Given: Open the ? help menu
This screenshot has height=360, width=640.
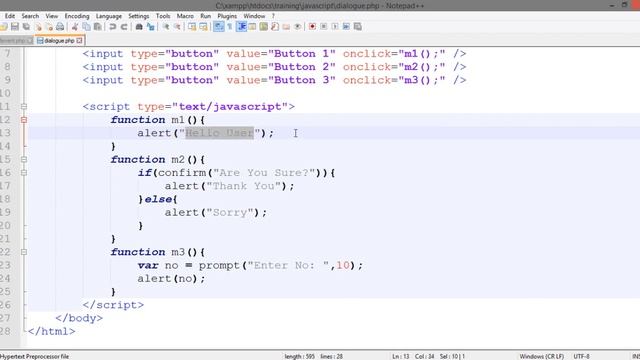Looking at the screenshot, I should tap(273, 16).
